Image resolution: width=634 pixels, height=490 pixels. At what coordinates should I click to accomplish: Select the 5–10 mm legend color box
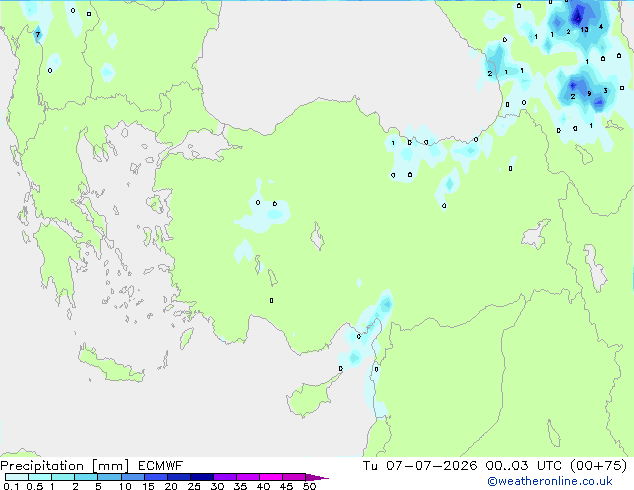click(x=109, y=477)
